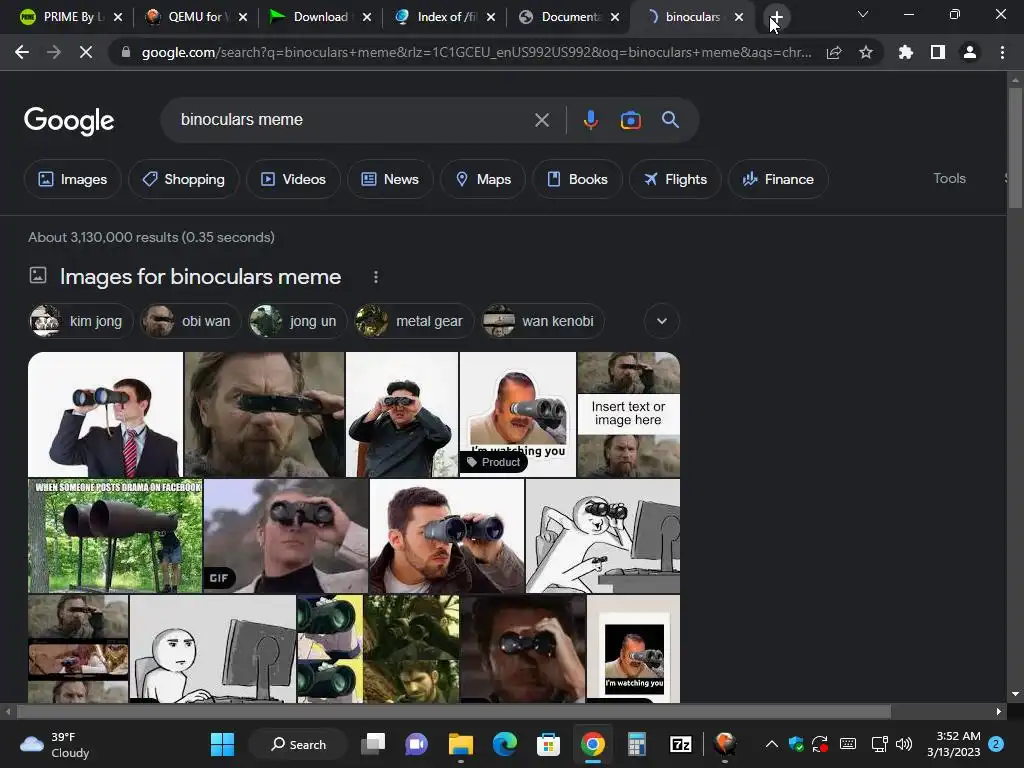Open Chrome three-dot menu
This screenshot has height=768, width=1024.
pyautogui.click(x=1002, y=52)
